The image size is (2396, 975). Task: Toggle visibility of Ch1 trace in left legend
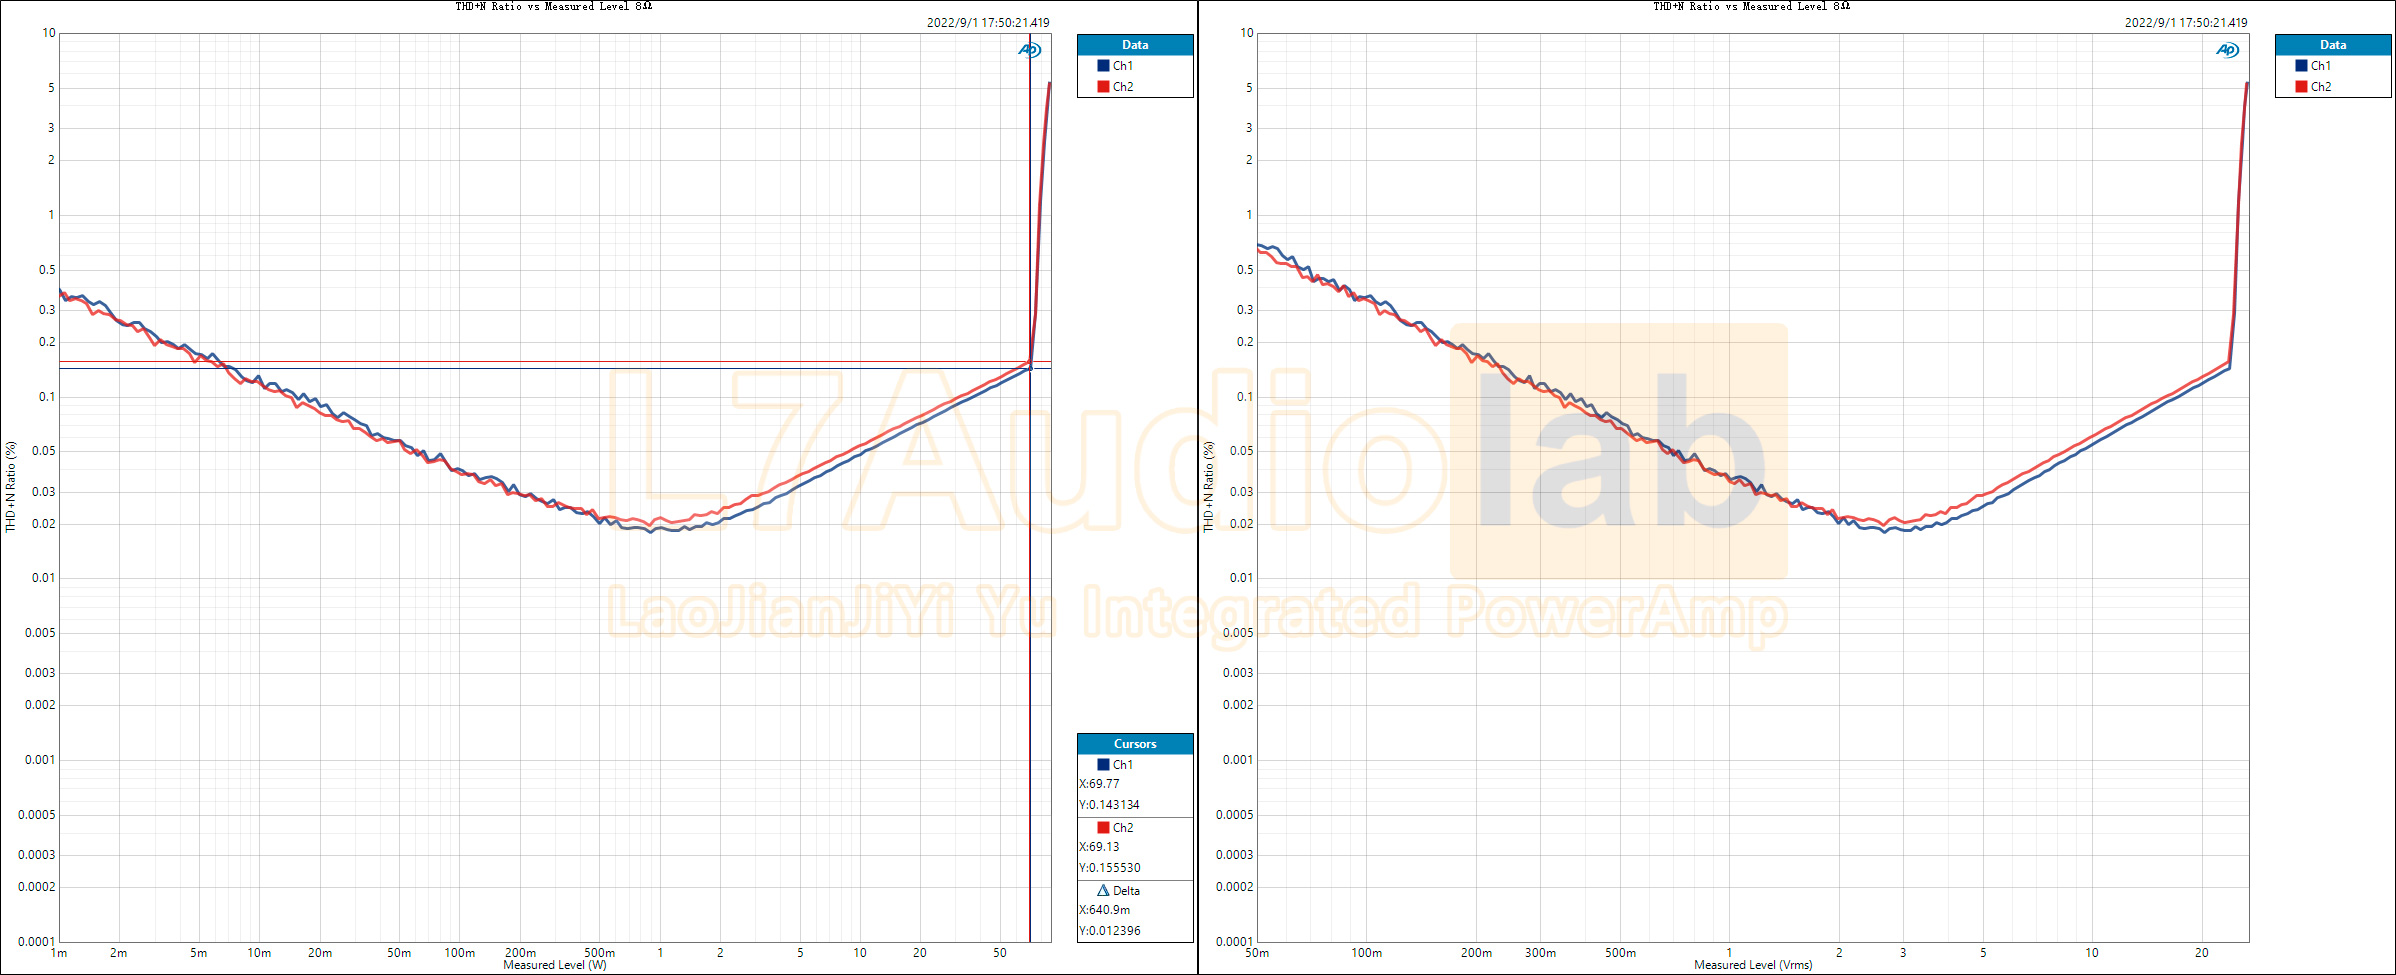click(1121, 65)
